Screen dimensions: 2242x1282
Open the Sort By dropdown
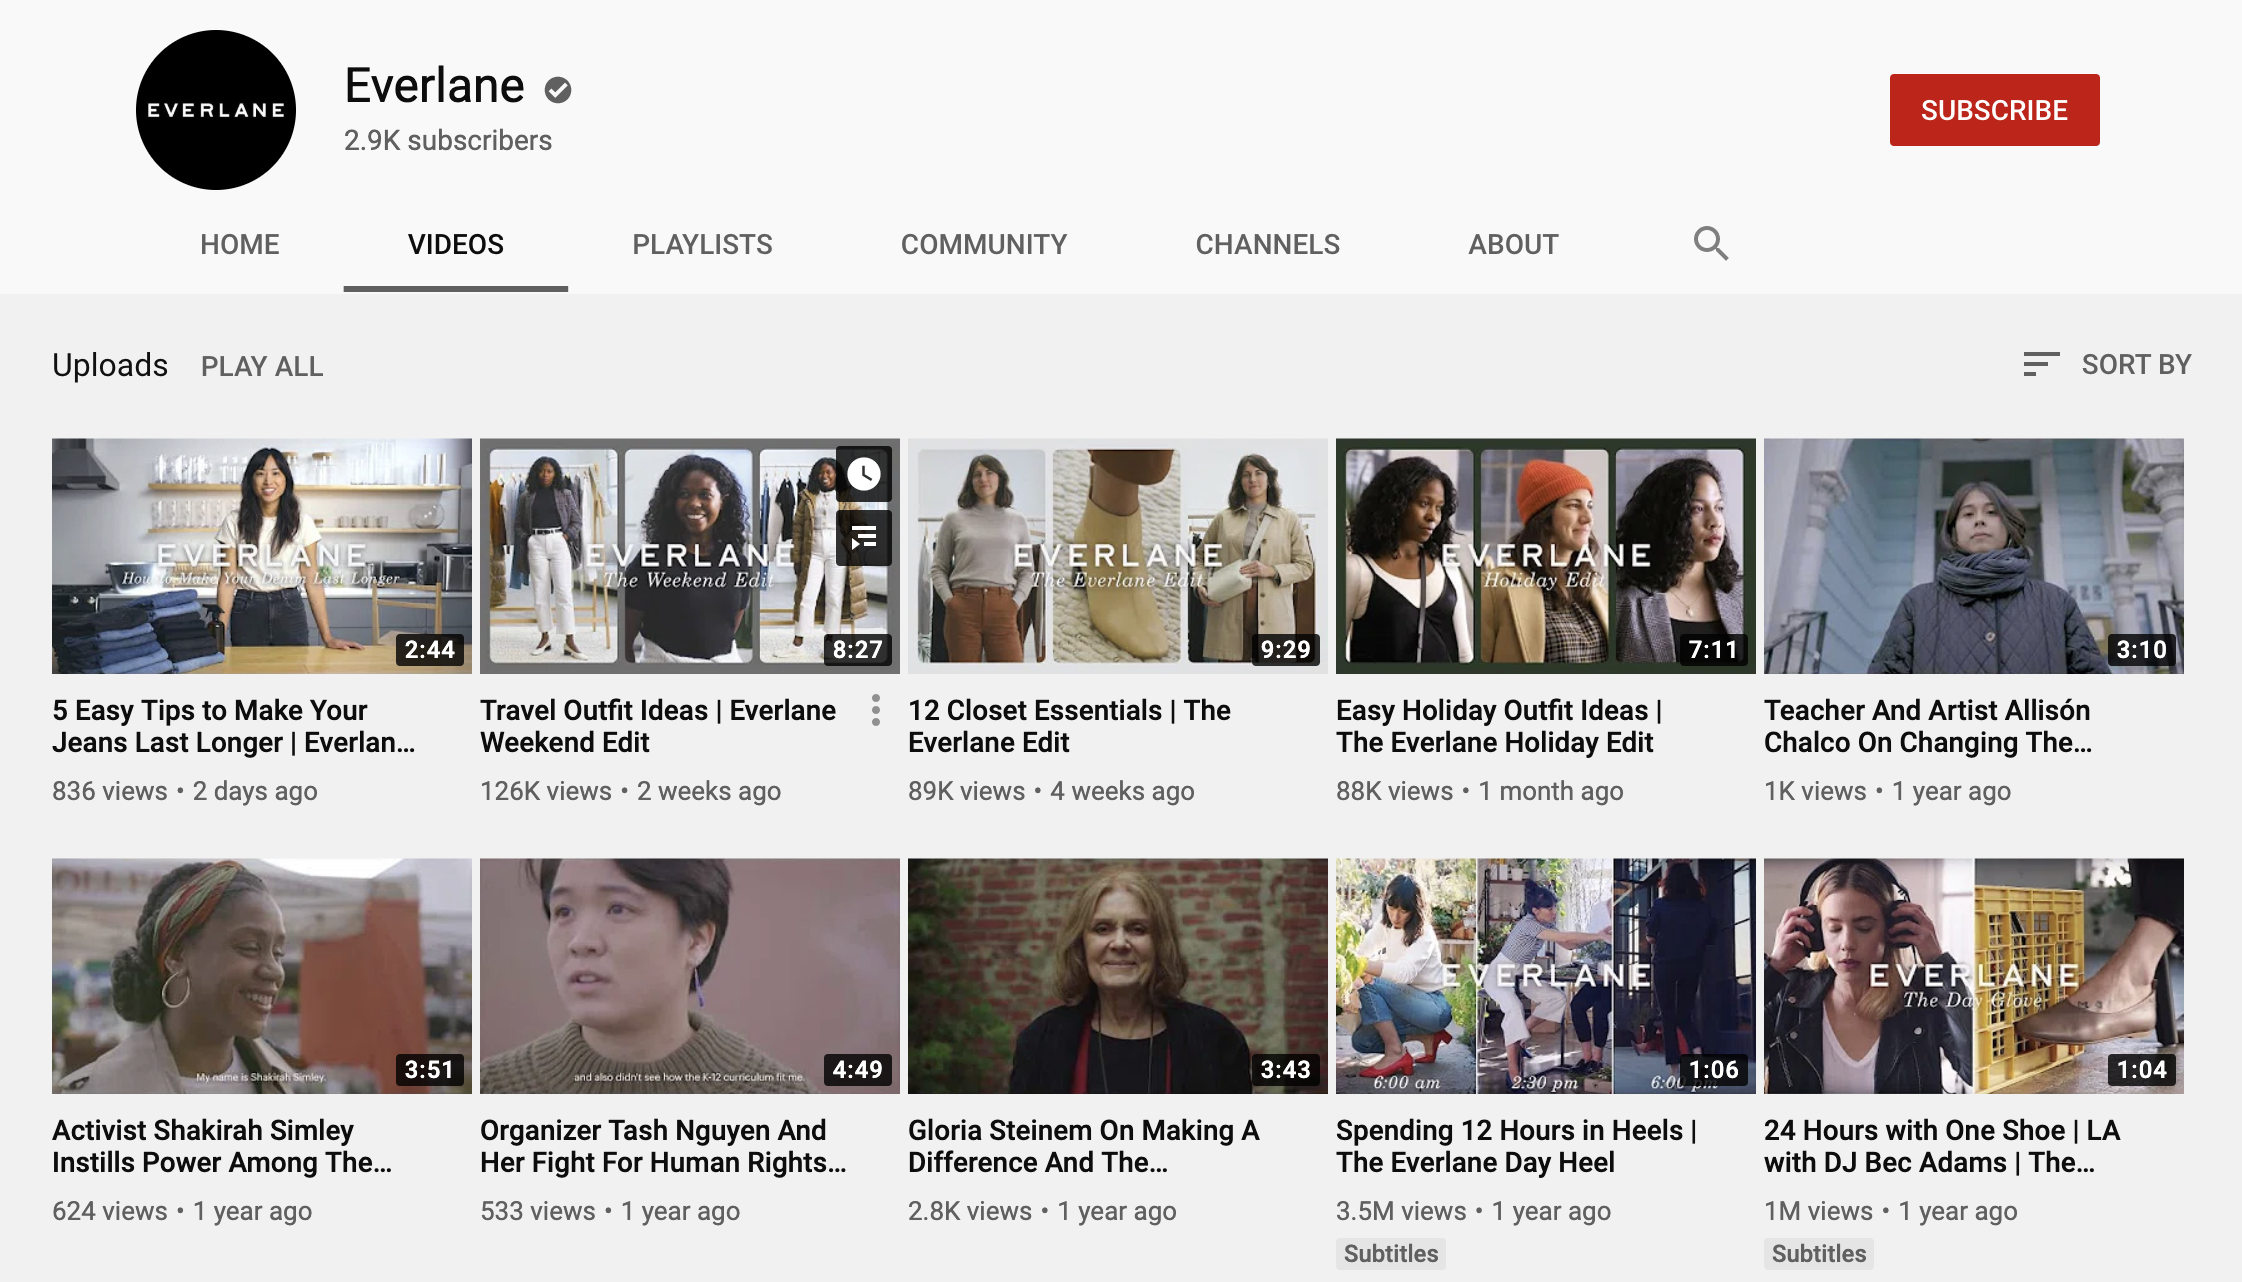point(2107,364)
